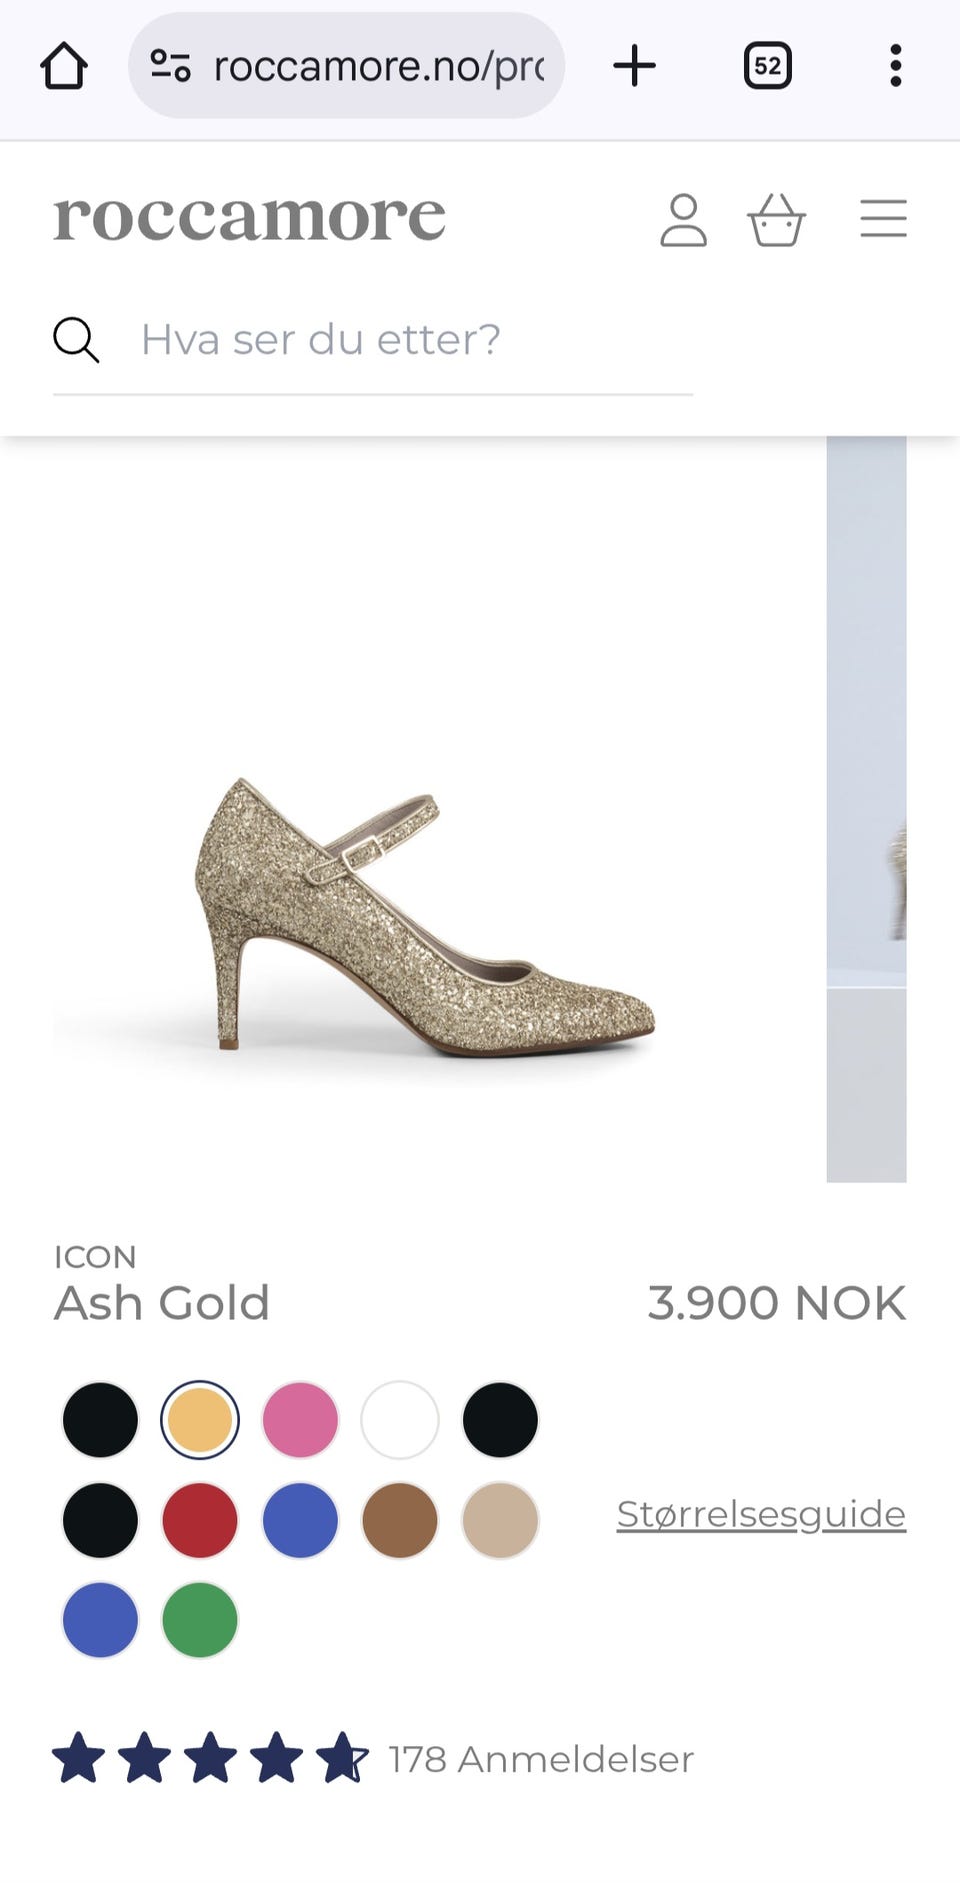This screenshot has width=960, height=1883.
Task: View the next product image thumbnail
Action: (x=866, y=809)
